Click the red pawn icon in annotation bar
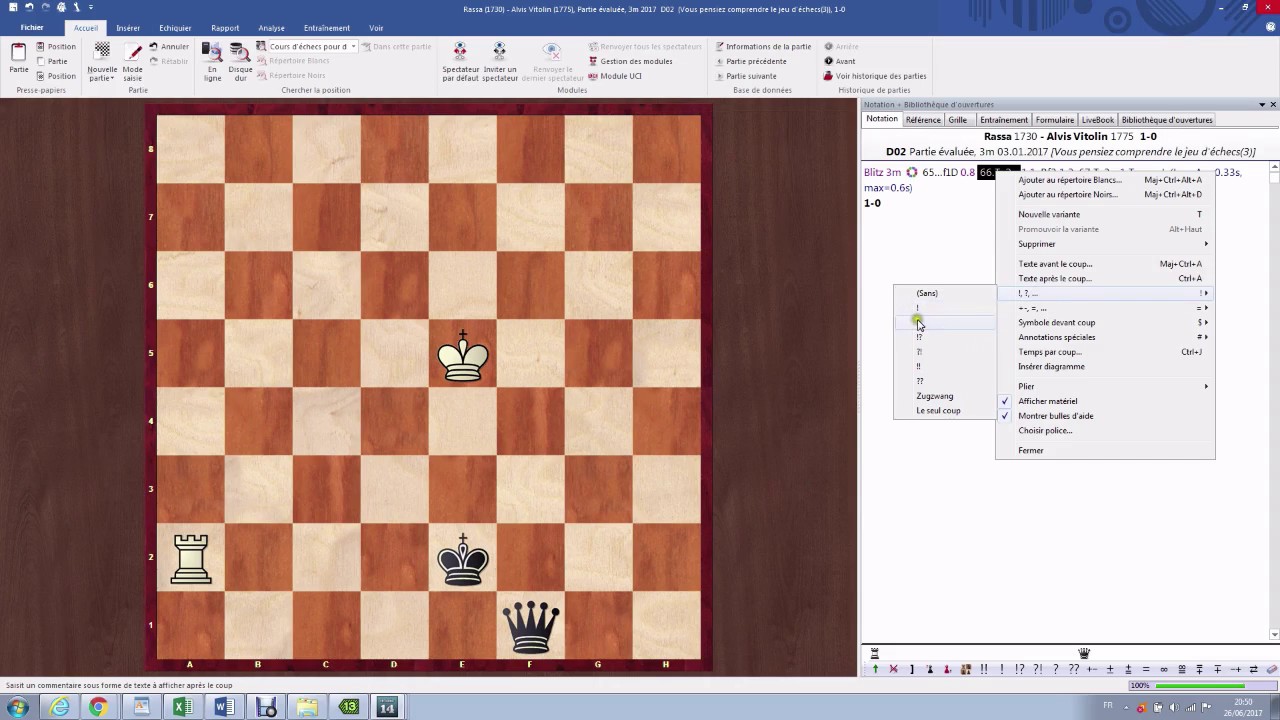Image resolution: width=1280 pixels, height=720 pixels. click(947, 669)
